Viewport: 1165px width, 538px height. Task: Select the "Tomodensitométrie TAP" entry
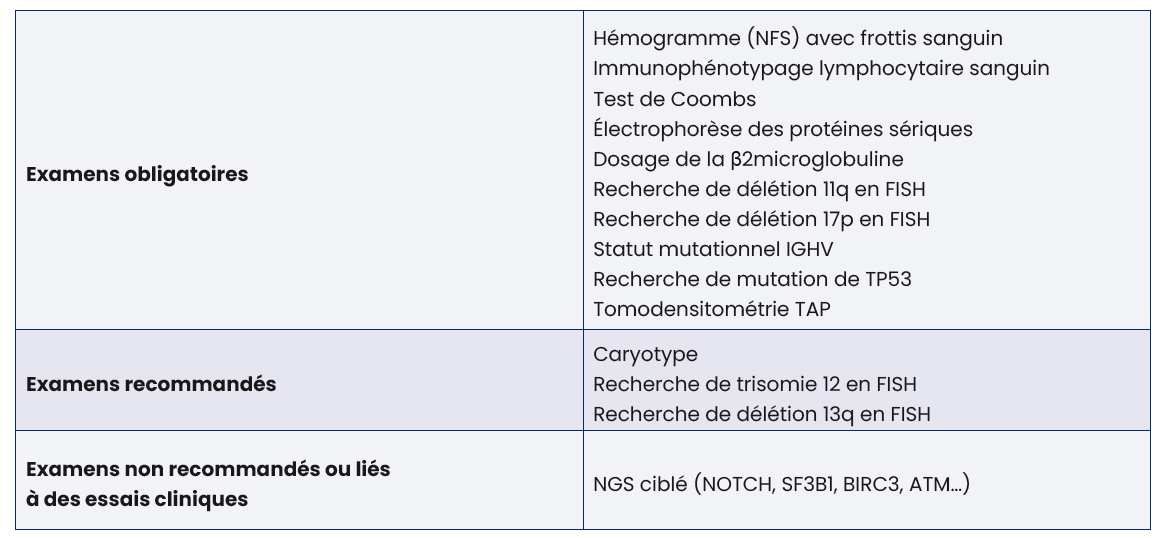tap(711, 309)
